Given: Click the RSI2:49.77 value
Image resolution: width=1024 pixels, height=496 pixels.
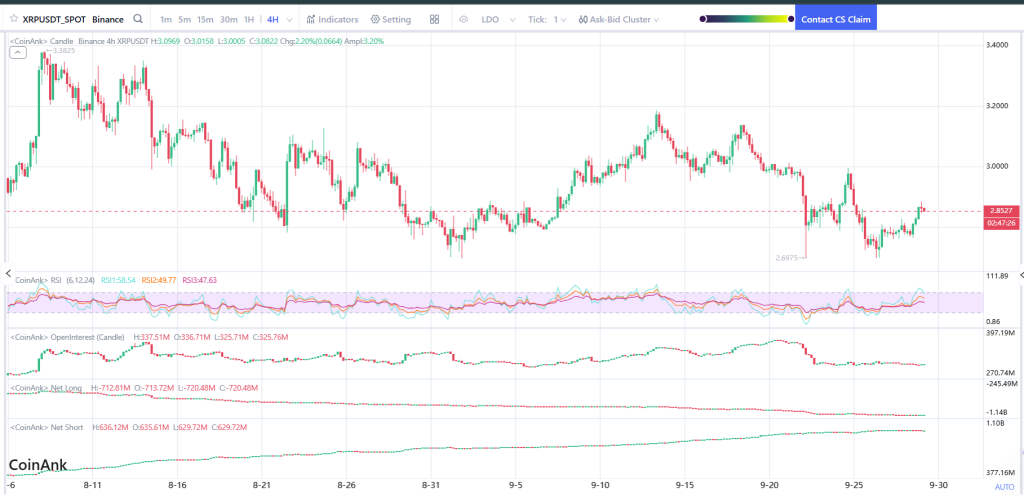Looking at the screenshot, I should point(159,280).
